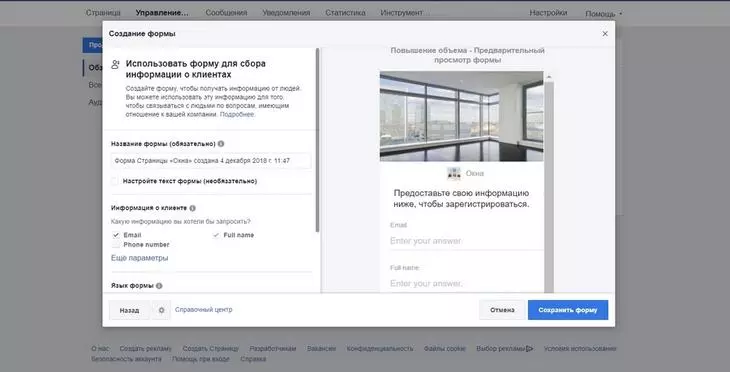Open the Статистика tab
Viewport: 730px width, 372px height.
coord(345,13)
